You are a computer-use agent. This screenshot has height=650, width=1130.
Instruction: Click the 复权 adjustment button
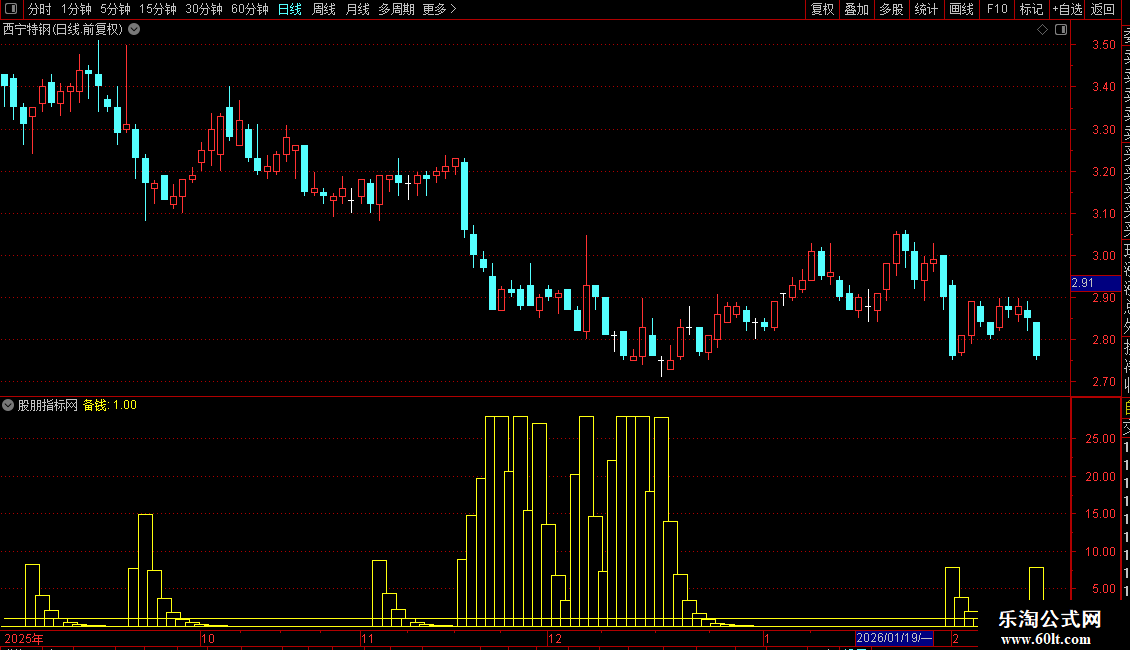822,9
